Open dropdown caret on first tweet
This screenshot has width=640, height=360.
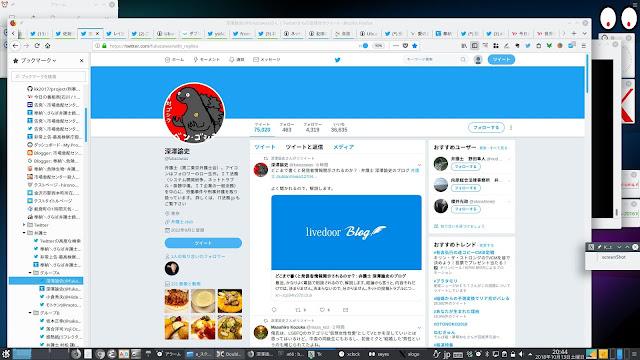(x=419, y=165)
